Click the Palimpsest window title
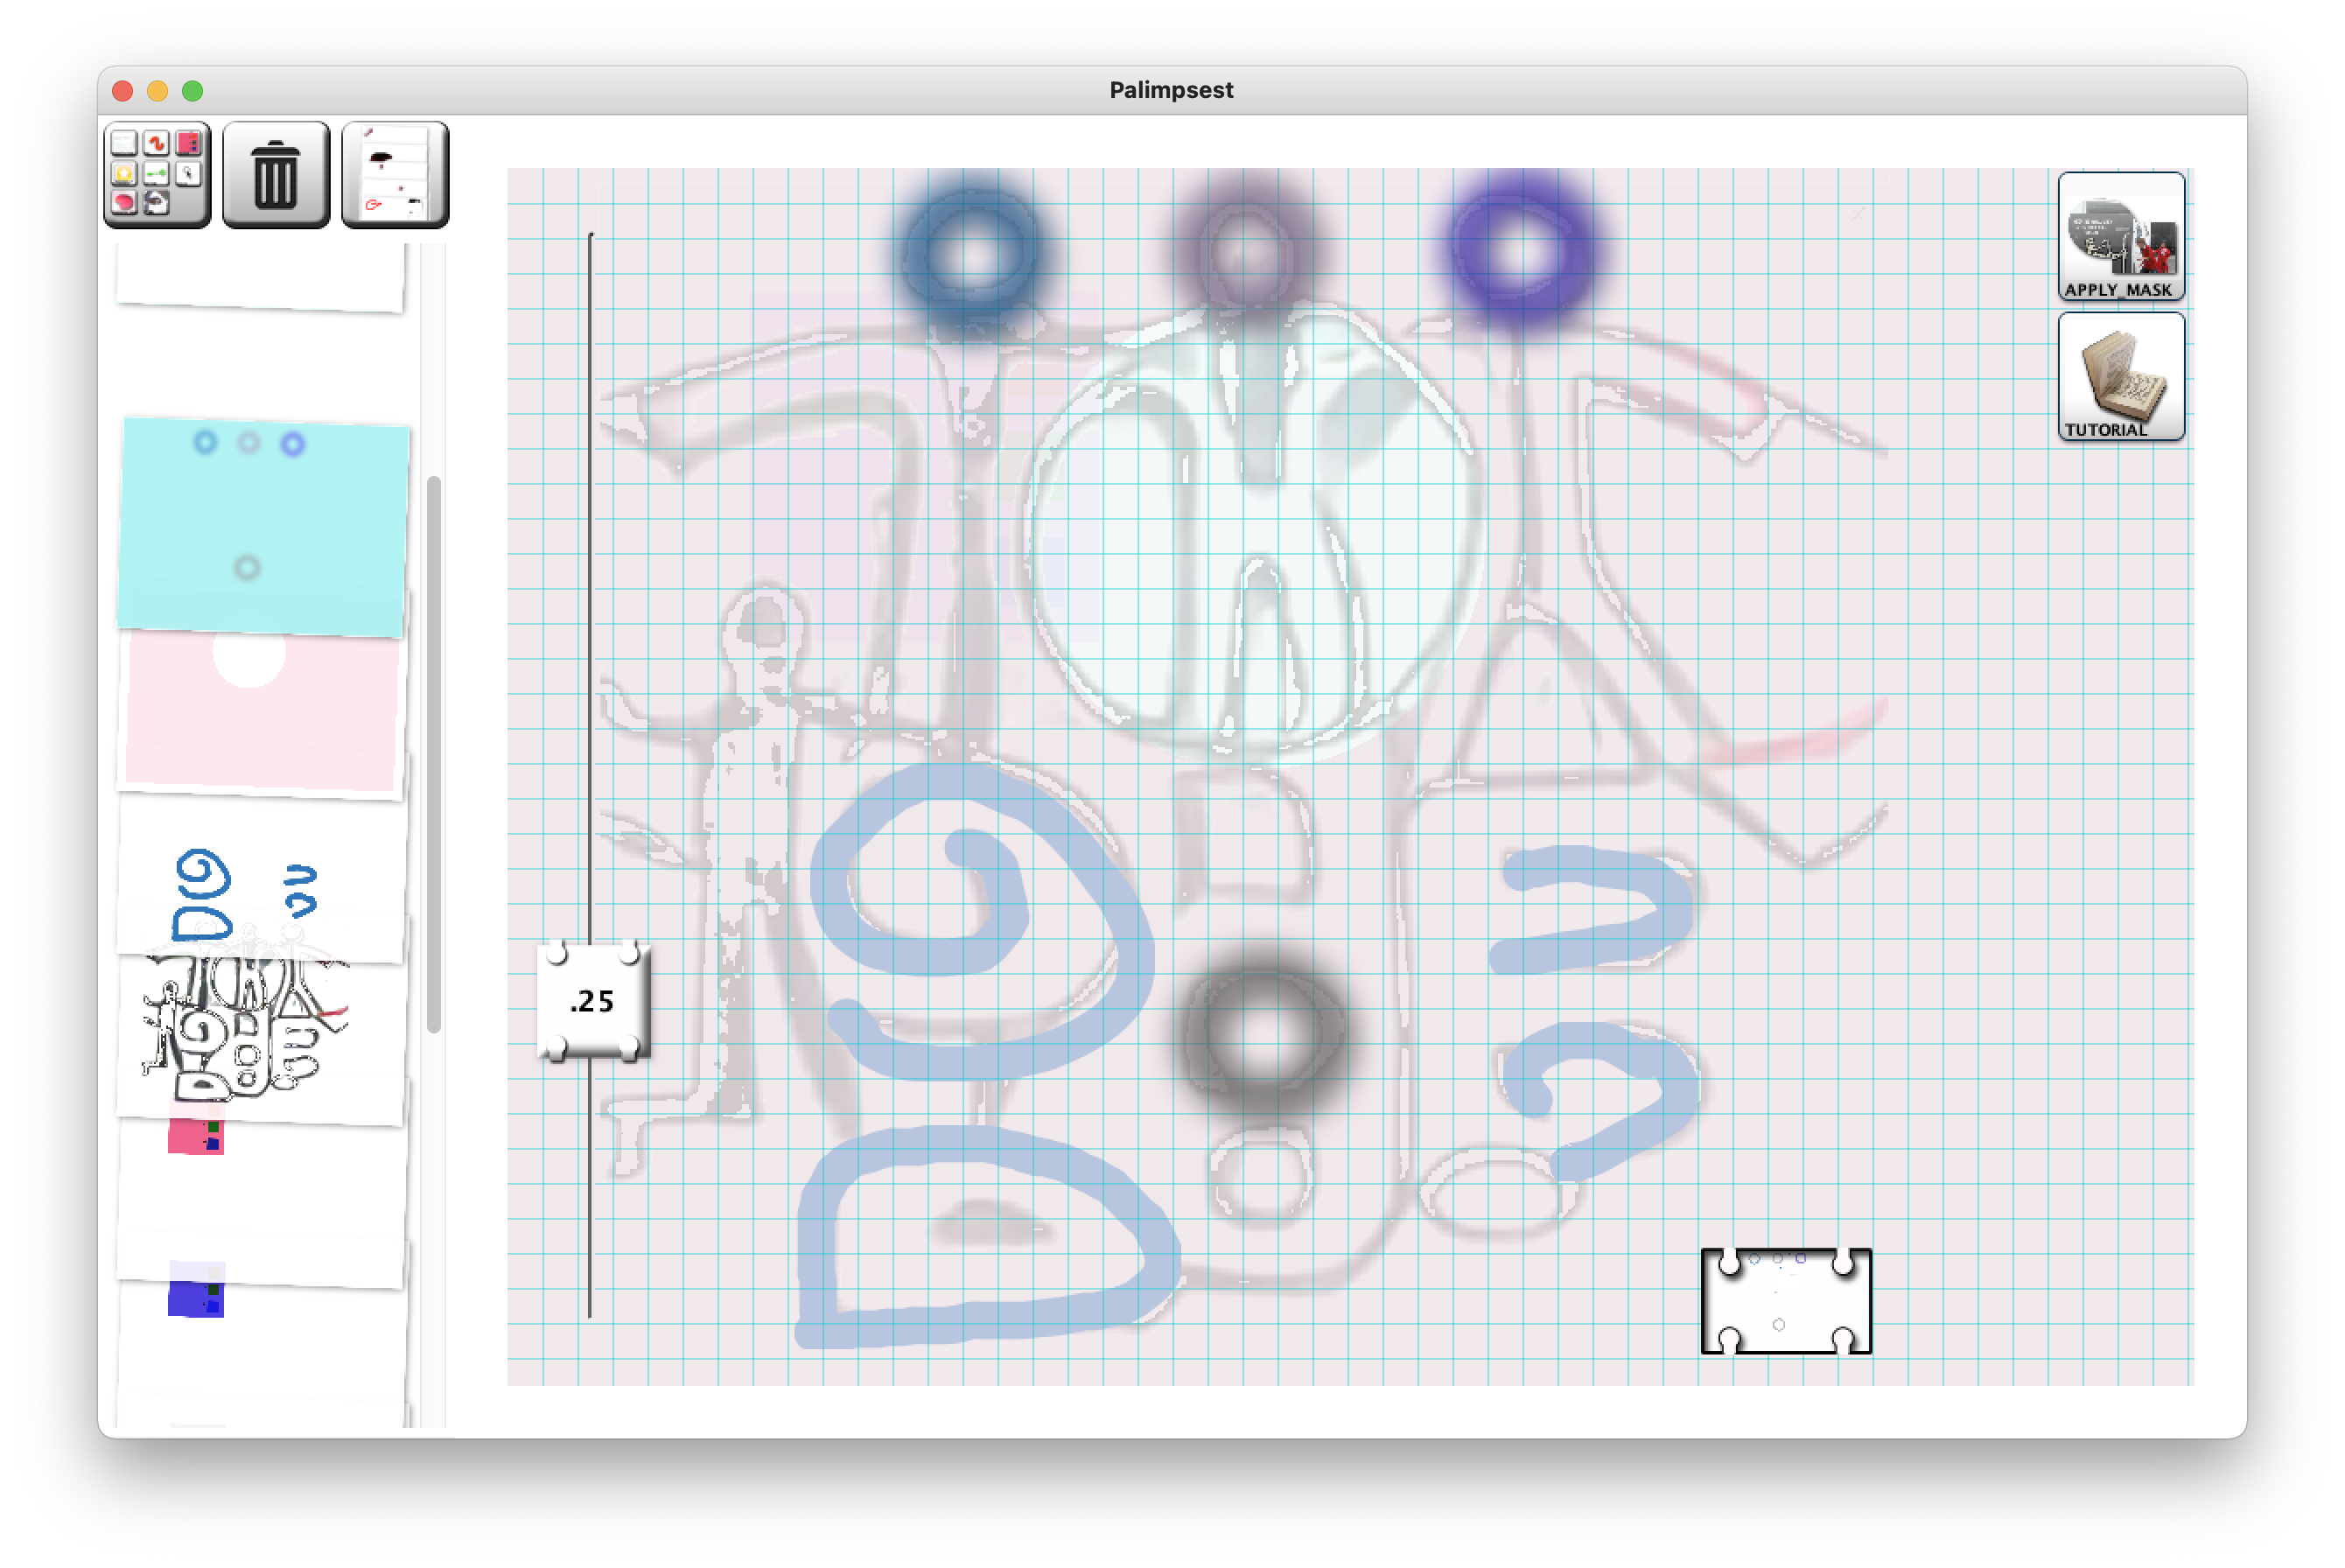This screenshot has width=2345, height=1568. 1171,90
